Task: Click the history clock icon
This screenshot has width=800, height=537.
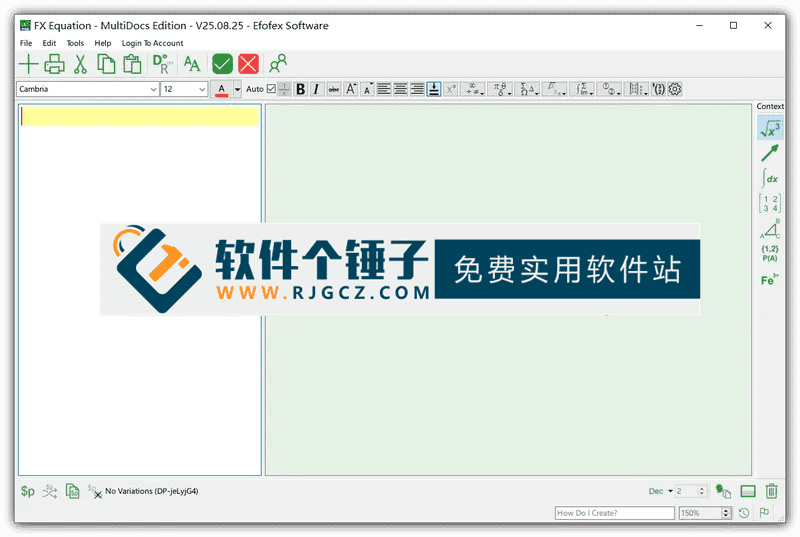Action: click(744, 513)
